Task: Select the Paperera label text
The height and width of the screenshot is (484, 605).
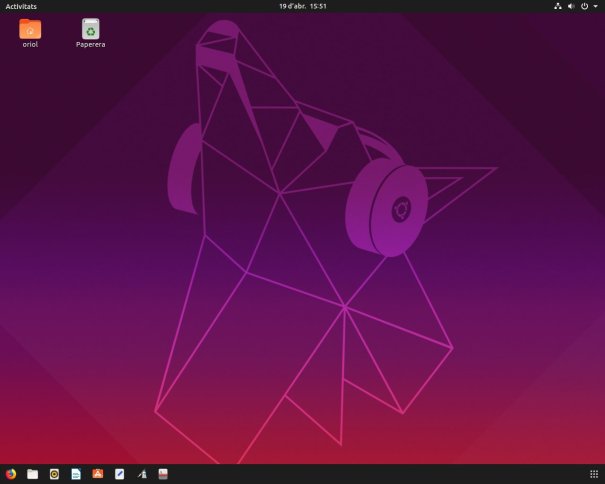Action: click(x=90, y=45)
